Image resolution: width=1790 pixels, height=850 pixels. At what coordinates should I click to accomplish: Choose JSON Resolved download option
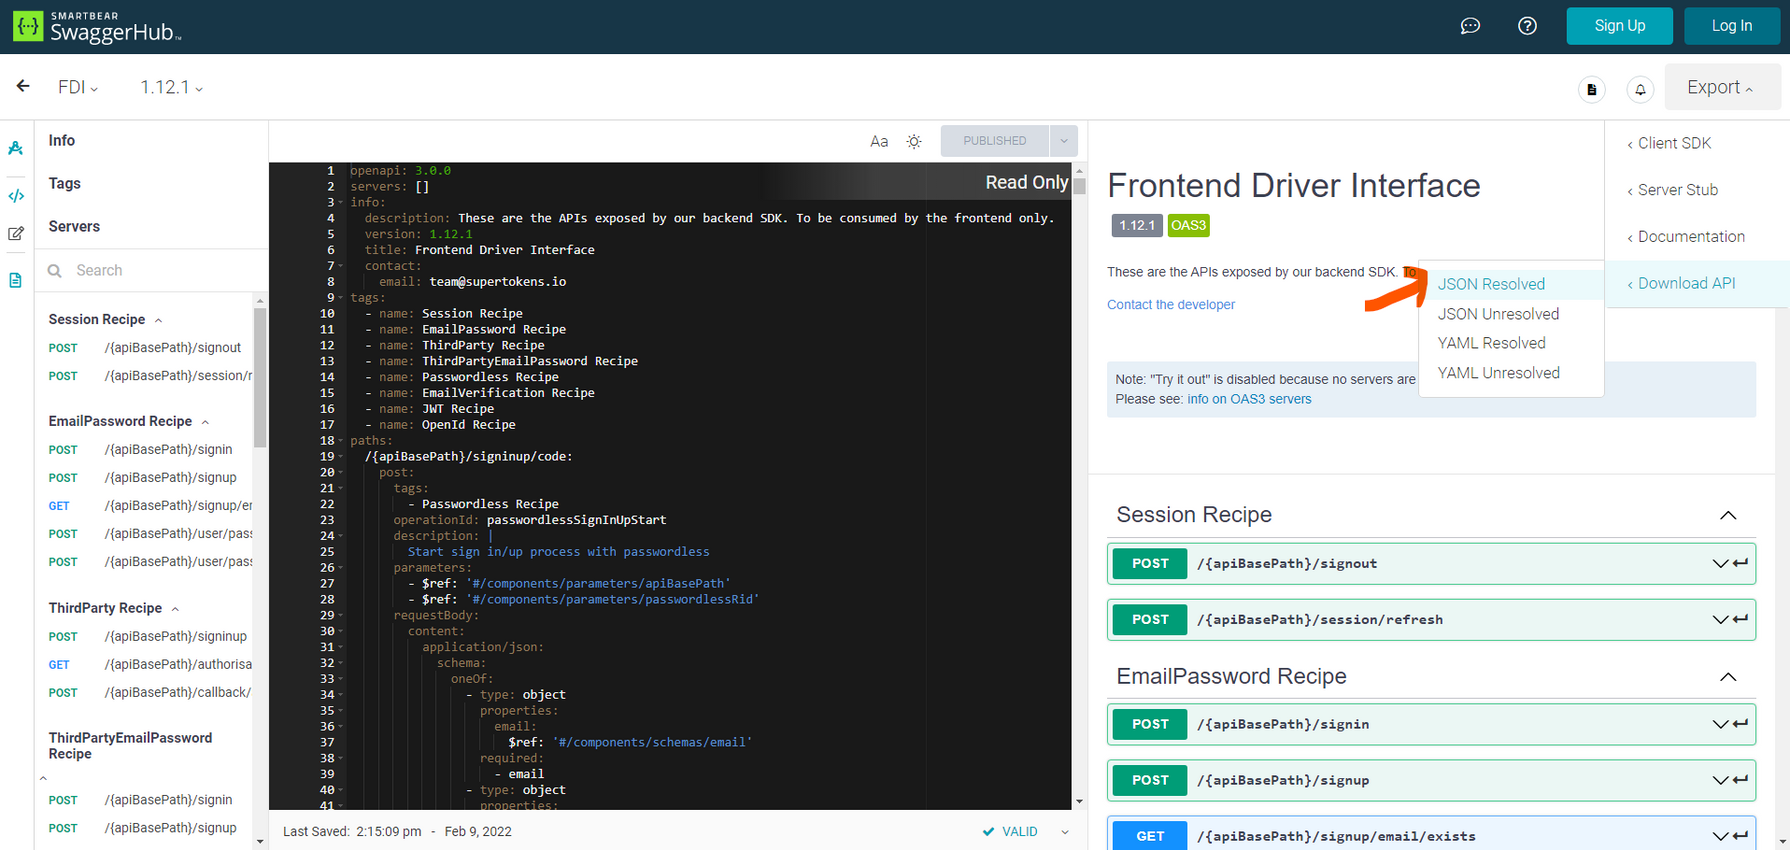[x=1491, y=284]
